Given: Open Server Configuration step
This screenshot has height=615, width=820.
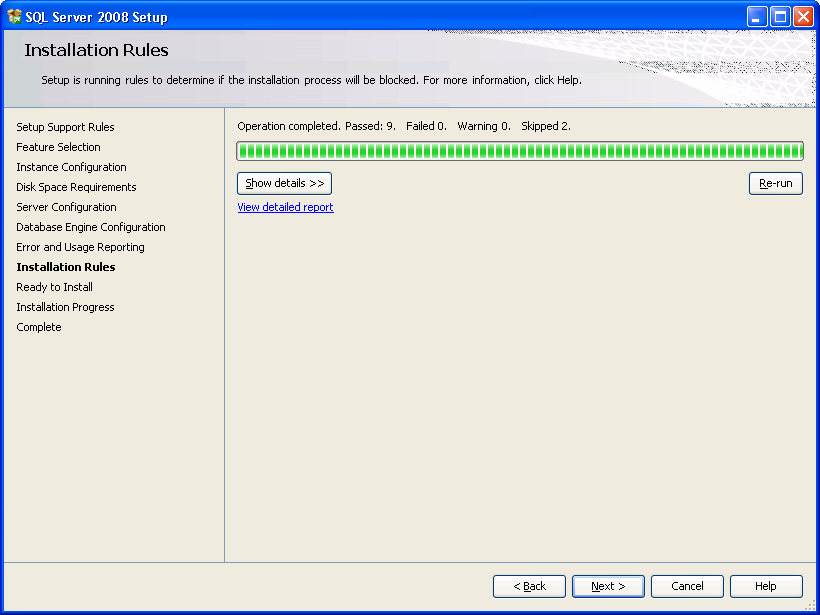Looking at the screenshot, I should point(66,207).
